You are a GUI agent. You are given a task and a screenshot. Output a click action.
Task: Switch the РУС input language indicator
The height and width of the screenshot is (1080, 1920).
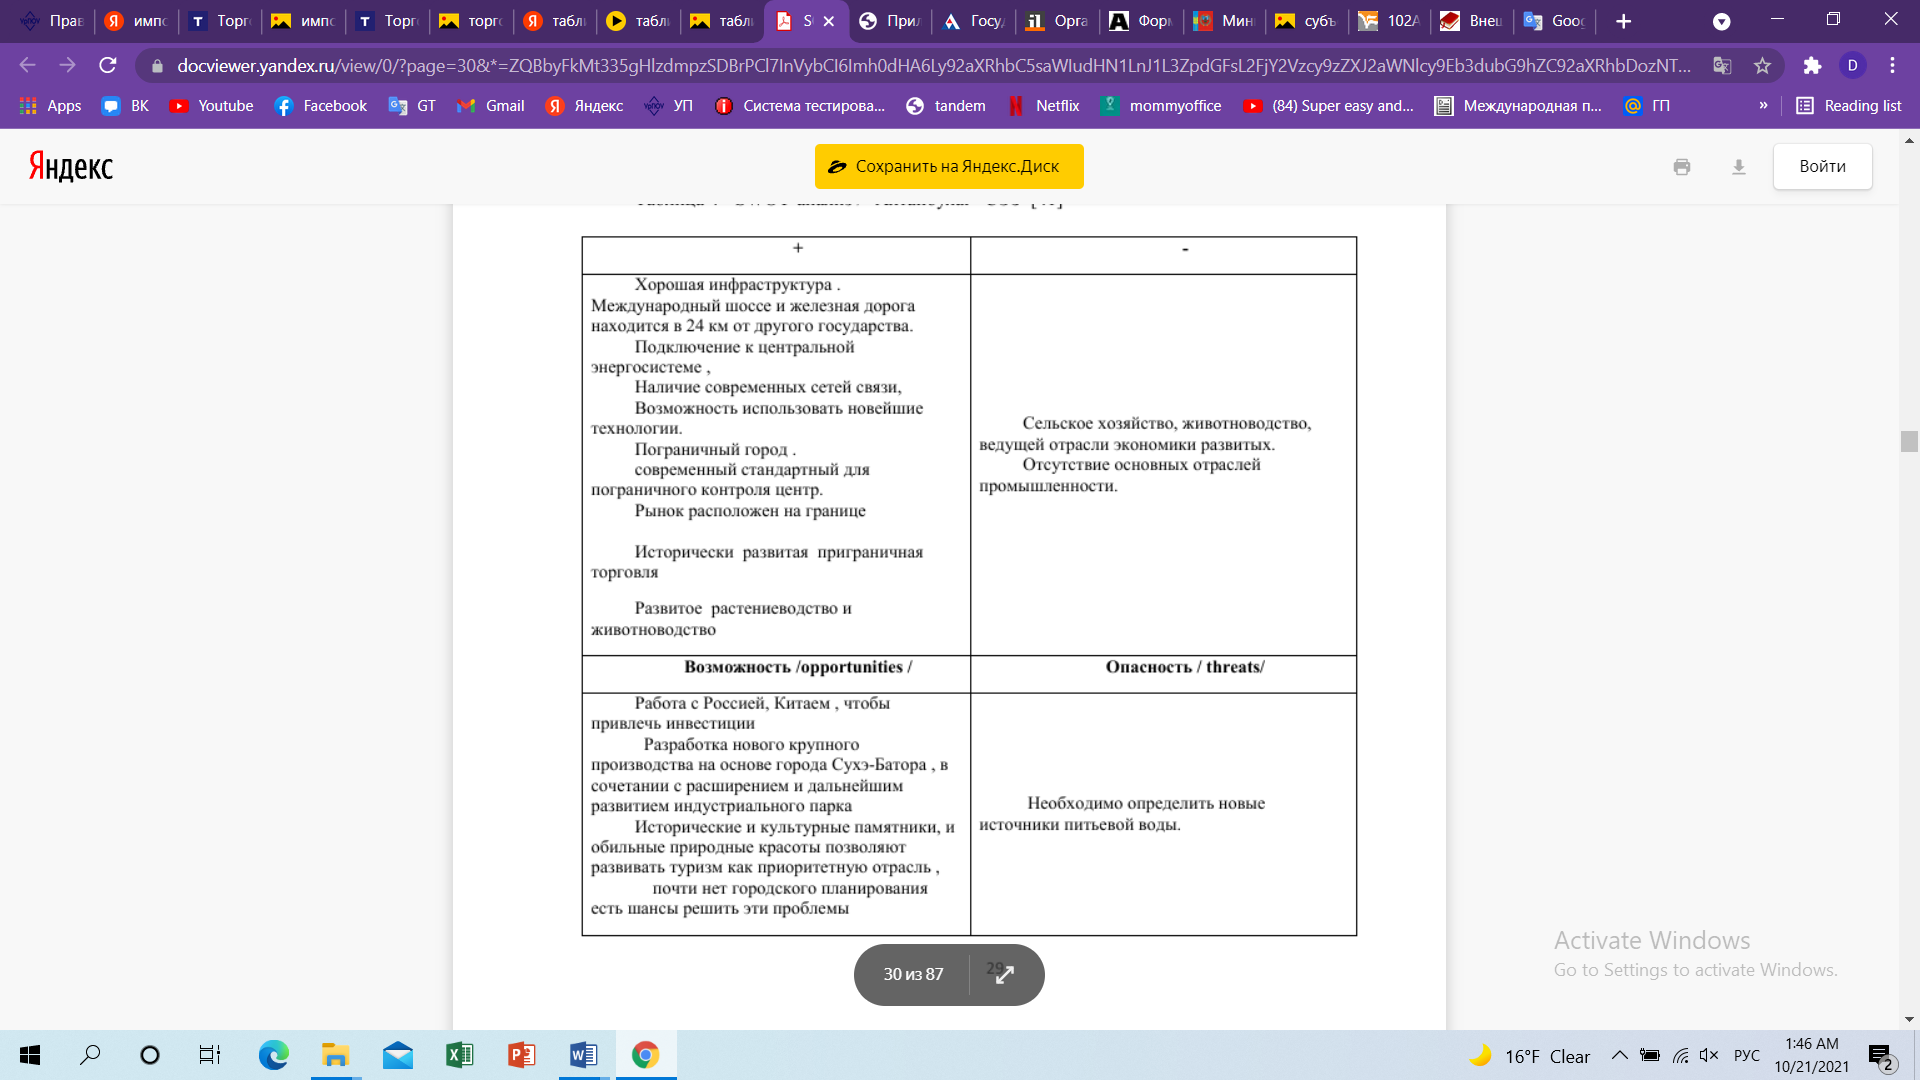click(x=1747, y=1055)
